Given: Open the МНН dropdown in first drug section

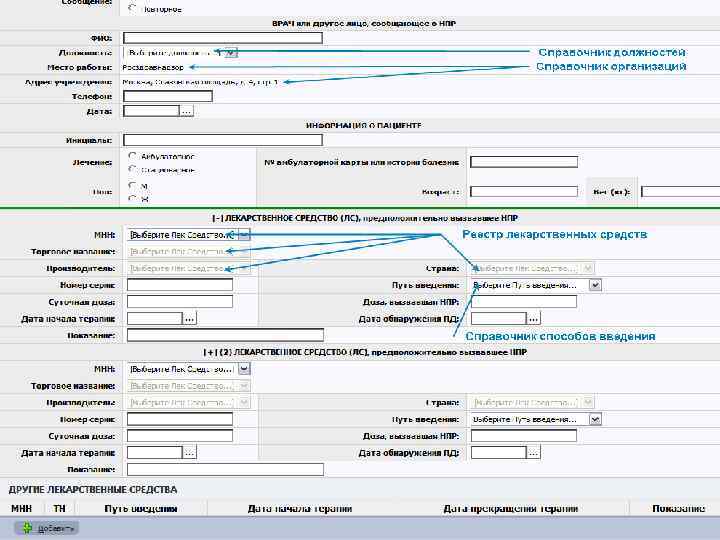Looking at the screenshot, I should click(x=244, y=235).
